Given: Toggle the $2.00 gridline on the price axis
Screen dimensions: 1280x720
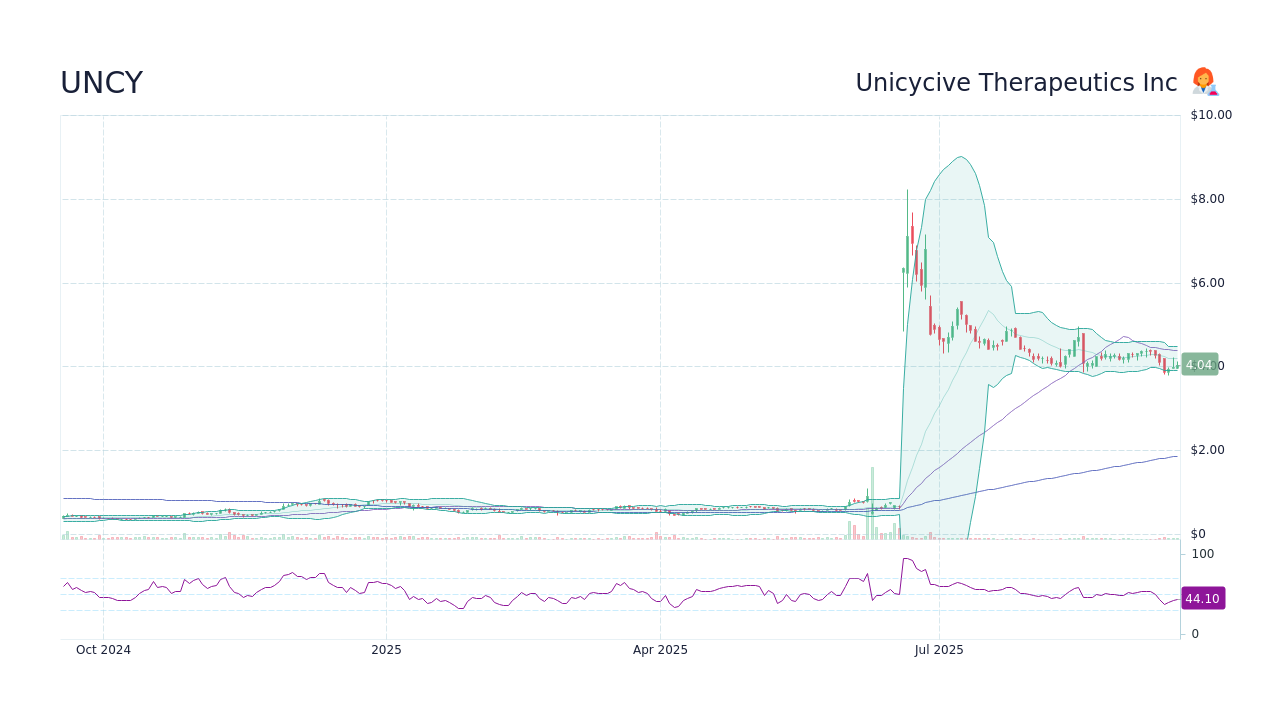Looking at the screenshot, I should [x=1209, y=450].
